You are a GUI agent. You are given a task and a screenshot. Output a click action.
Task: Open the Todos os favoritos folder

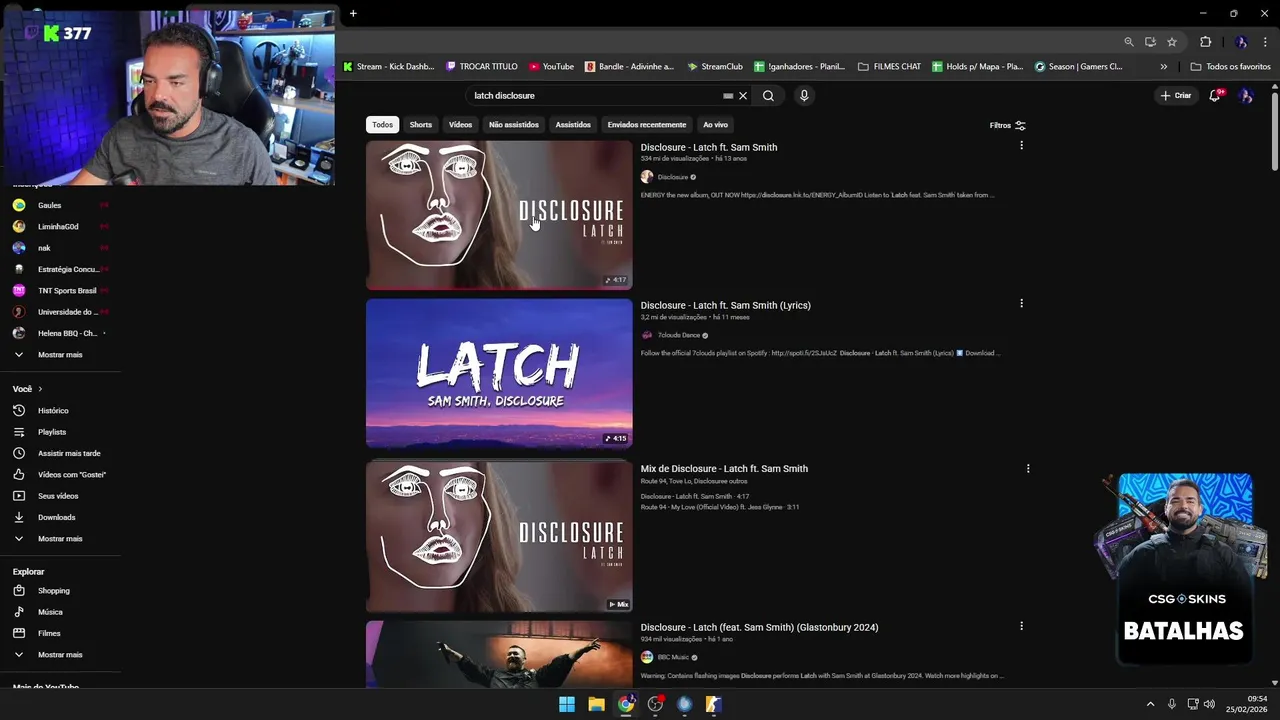[x=1231, y=67]
